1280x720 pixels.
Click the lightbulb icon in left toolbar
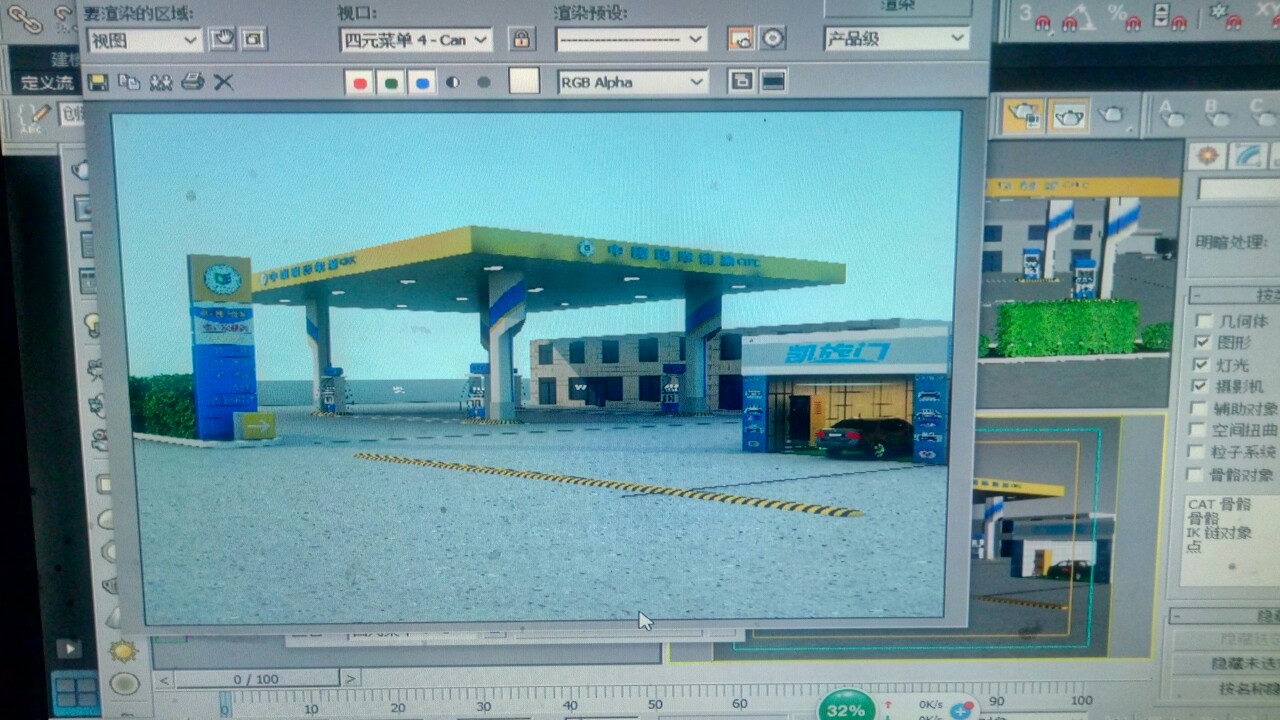pyautogui.click(x=92, y=325)
